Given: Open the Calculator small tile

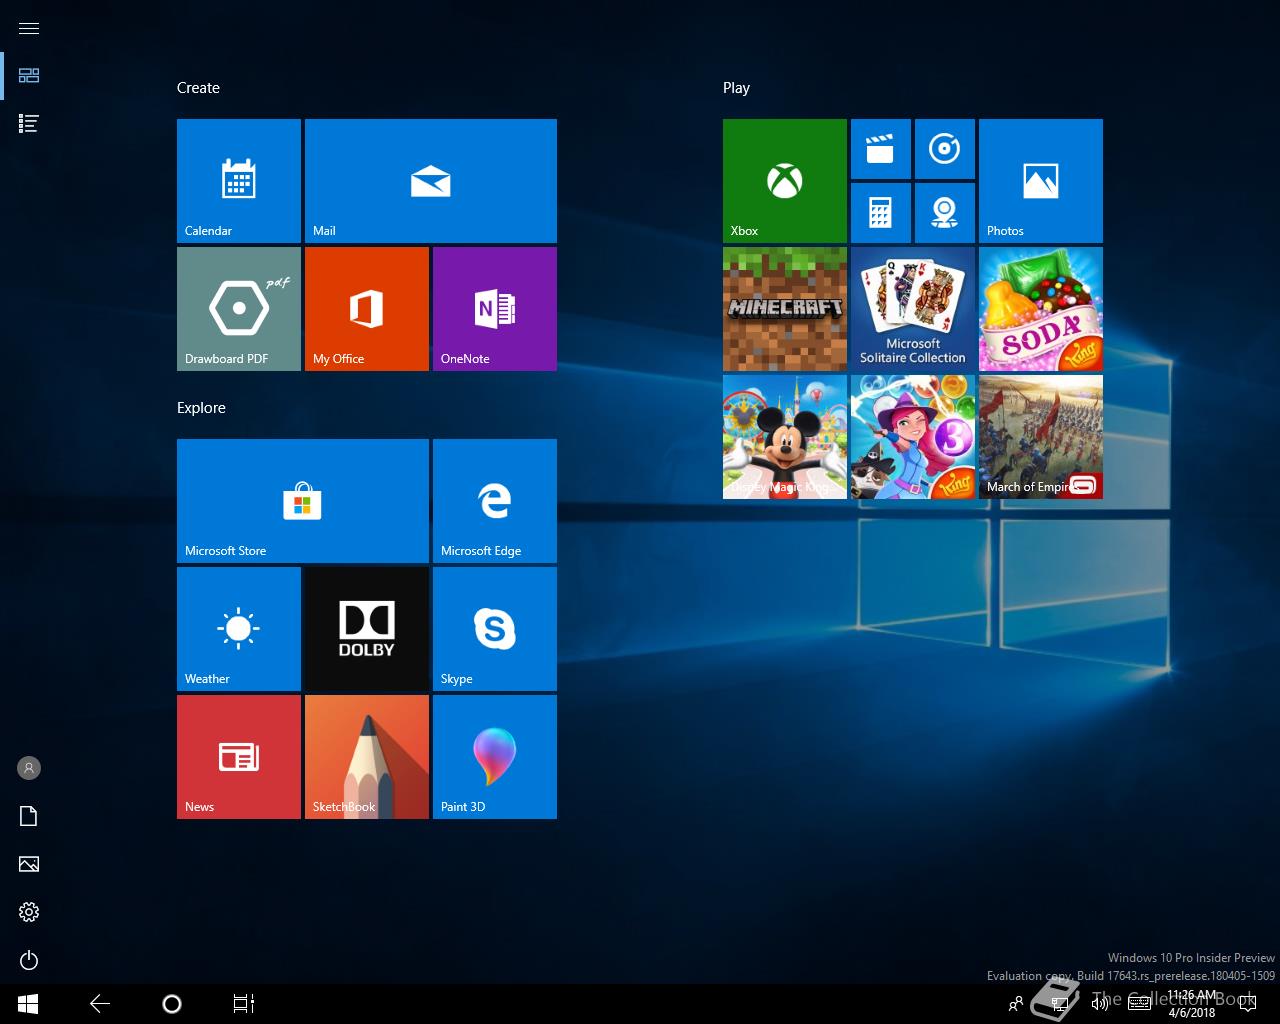Looking at the screenshot, I should tap(881, 213).
